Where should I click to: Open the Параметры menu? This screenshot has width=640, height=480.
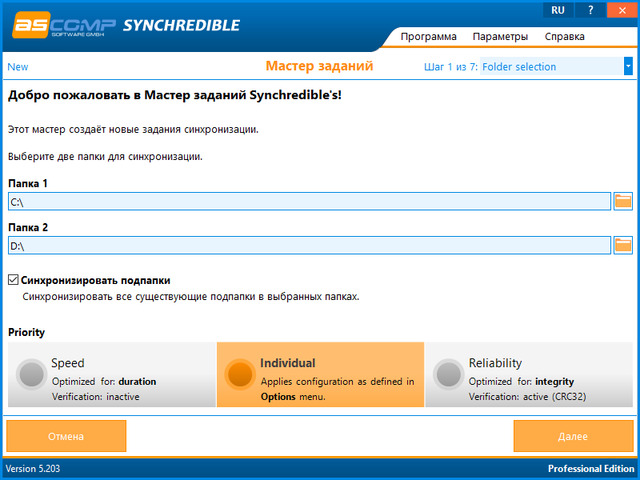click(x=500, y=37)
